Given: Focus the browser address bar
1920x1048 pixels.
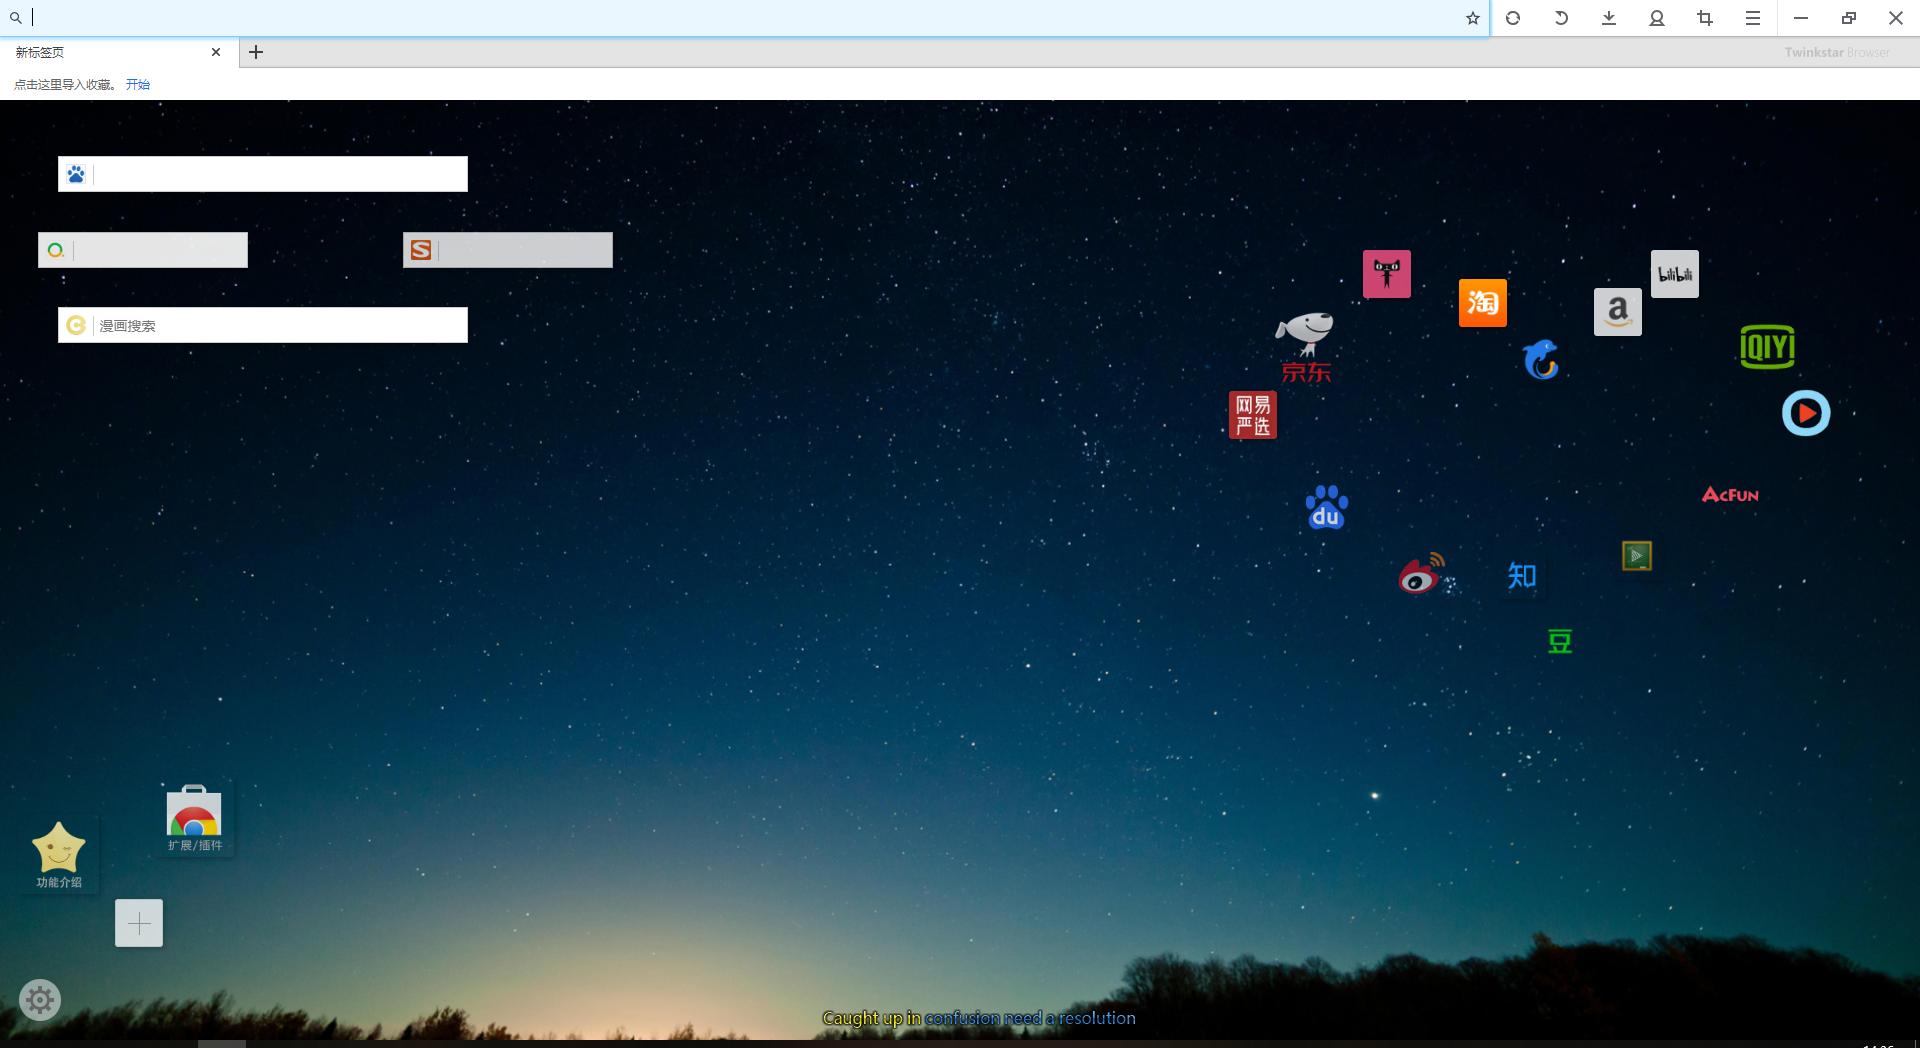Looking at the screenshot, I should tap(745, 18).
